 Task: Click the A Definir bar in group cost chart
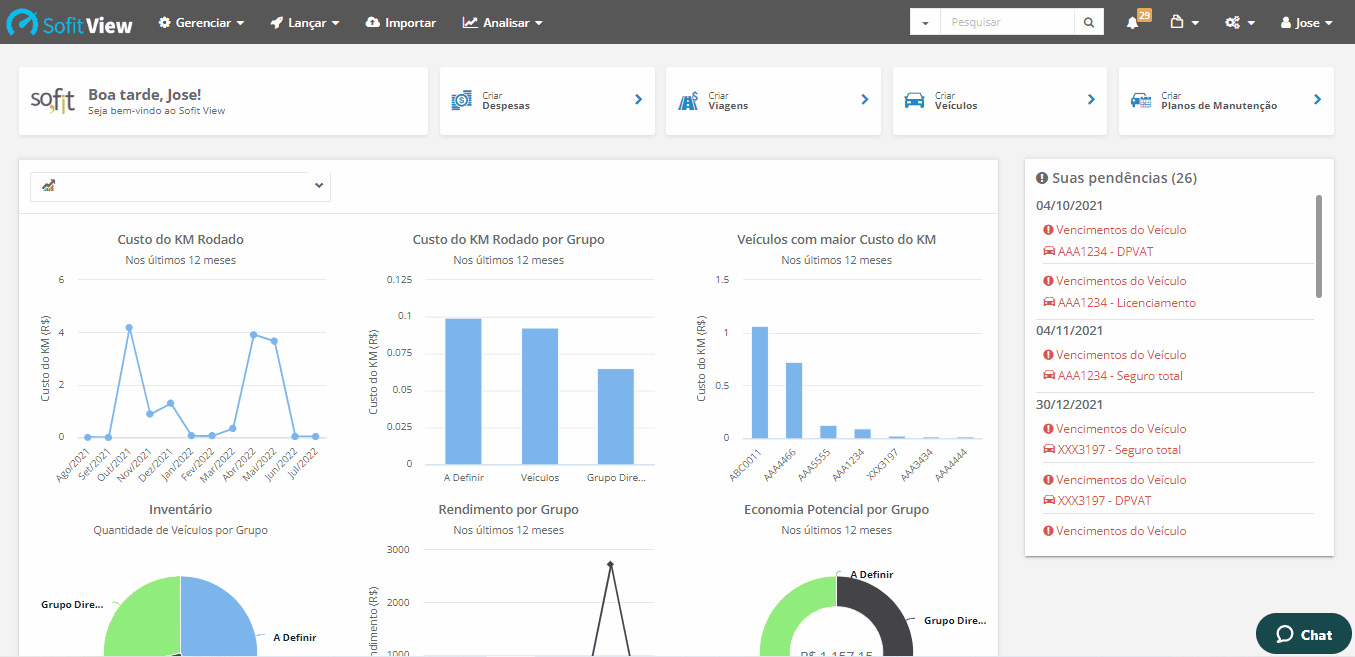[463, 391]
